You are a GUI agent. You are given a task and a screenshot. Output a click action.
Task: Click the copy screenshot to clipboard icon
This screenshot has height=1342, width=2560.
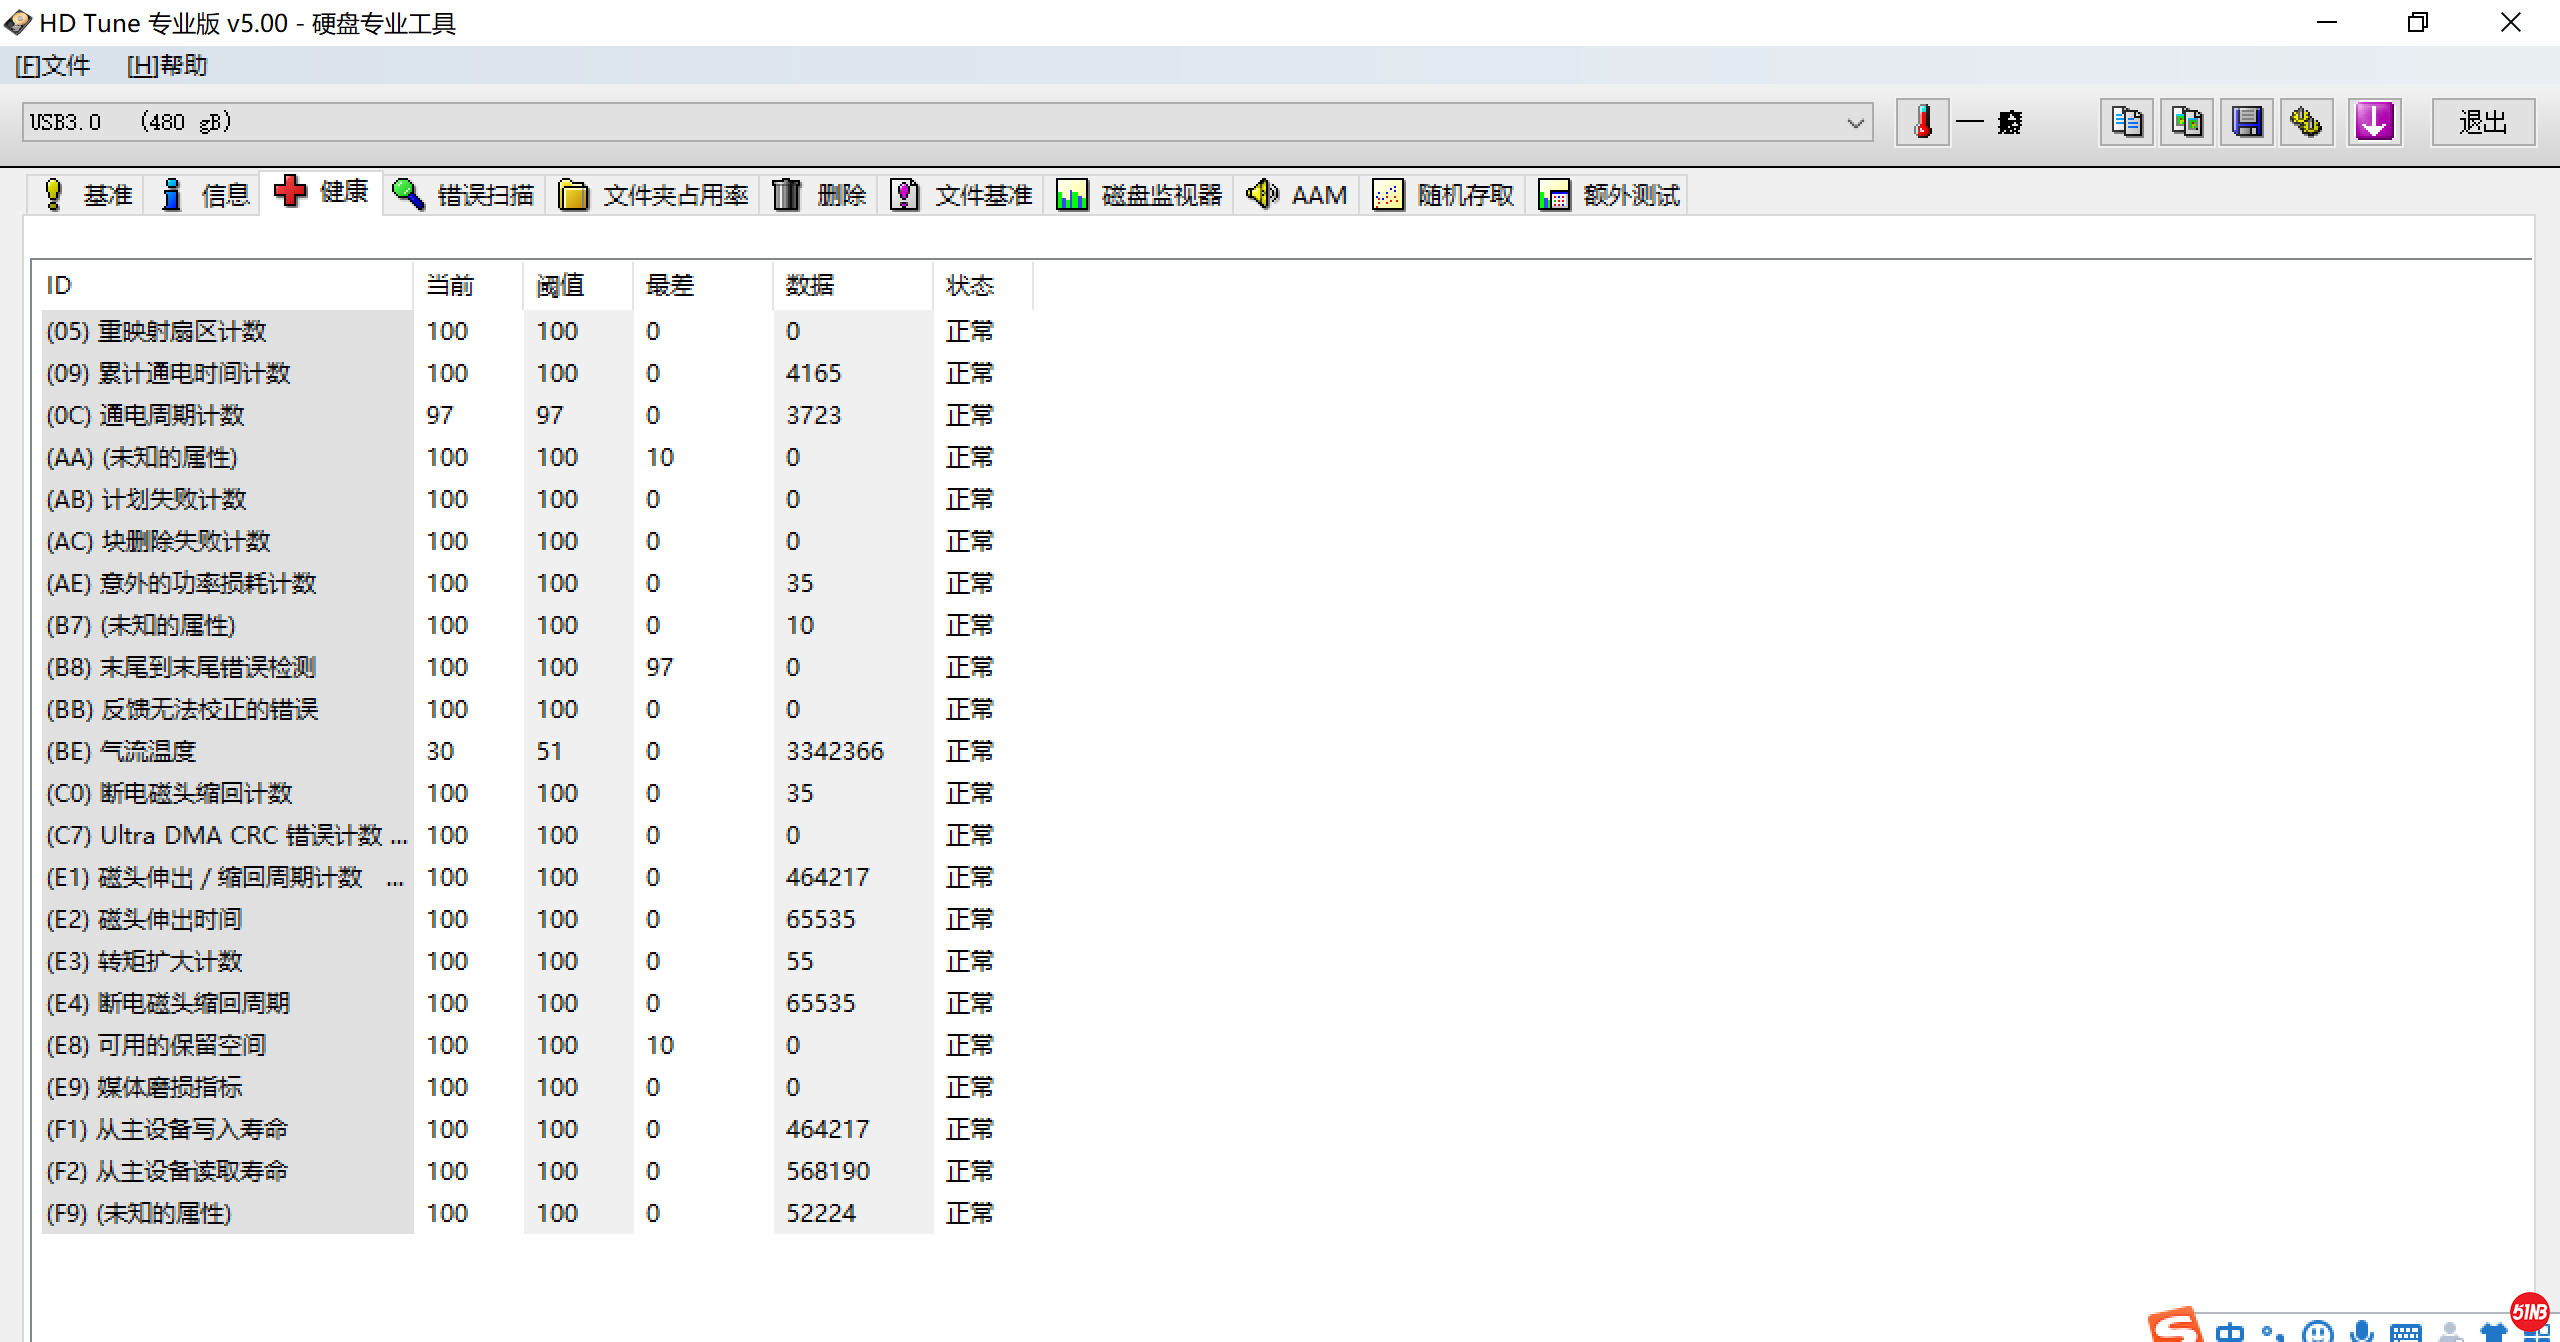pos(2187,122)
